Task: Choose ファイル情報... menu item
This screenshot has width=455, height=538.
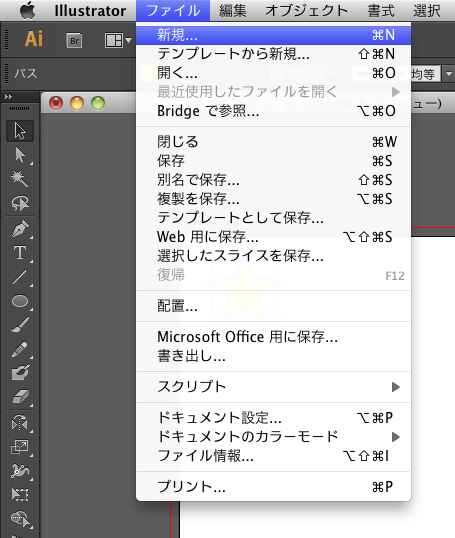Action: (274, 456)
